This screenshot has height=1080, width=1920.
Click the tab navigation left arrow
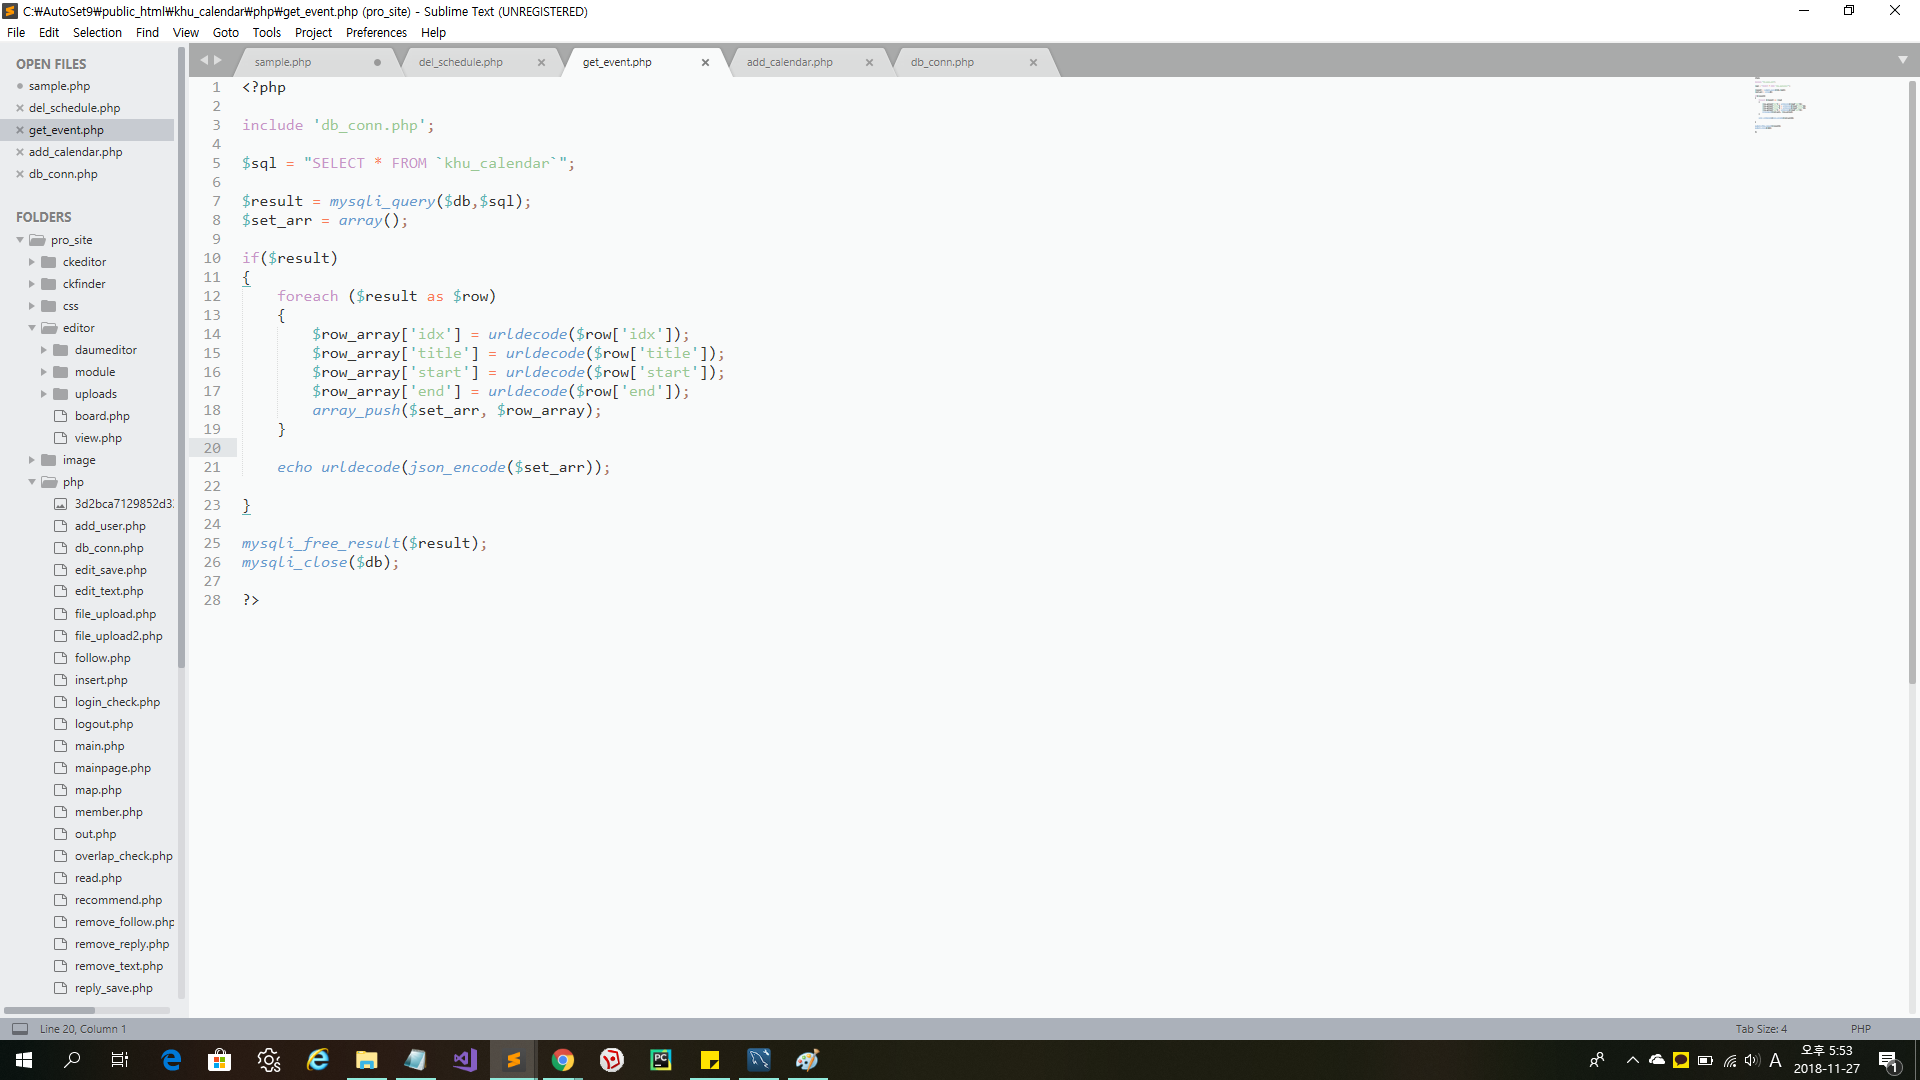point(204,60)
